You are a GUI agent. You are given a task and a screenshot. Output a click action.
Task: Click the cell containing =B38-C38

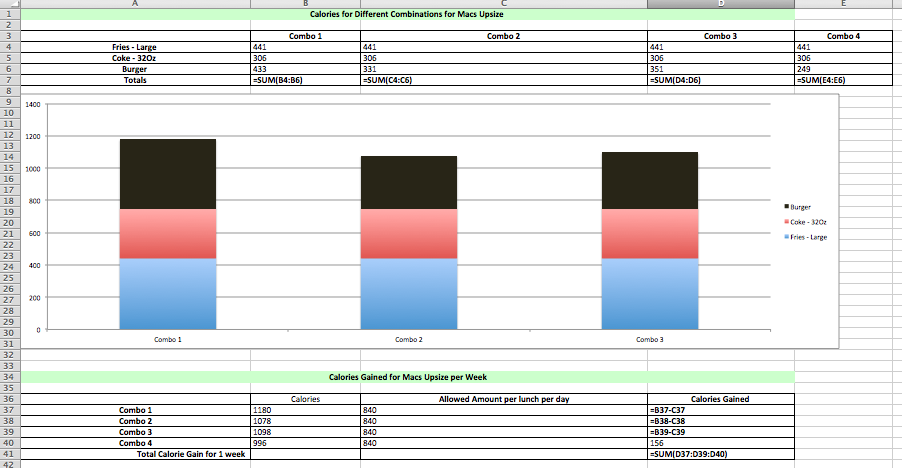click(721, 421)
